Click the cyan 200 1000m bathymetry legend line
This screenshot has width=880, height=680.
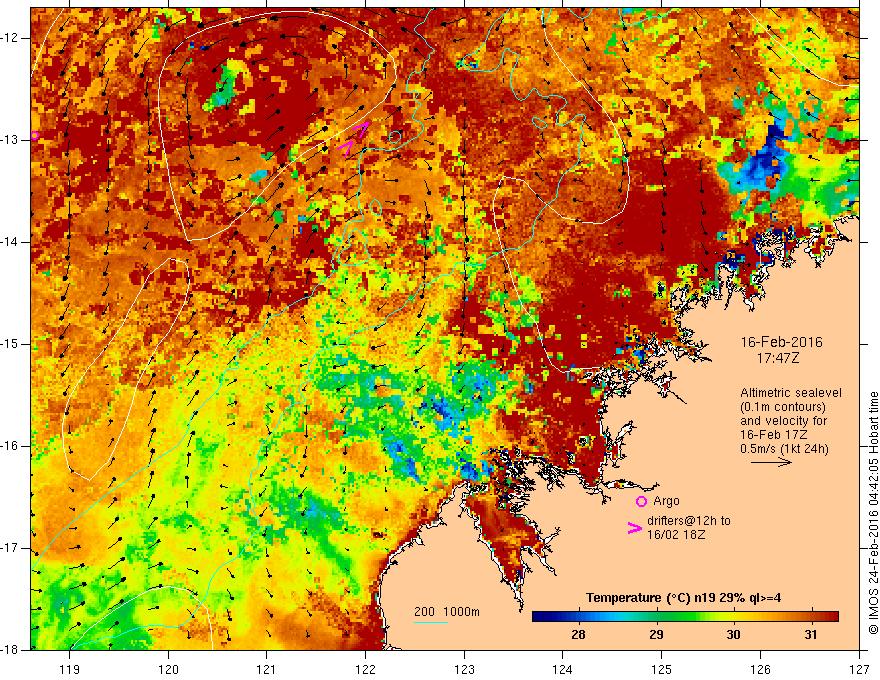430,622
